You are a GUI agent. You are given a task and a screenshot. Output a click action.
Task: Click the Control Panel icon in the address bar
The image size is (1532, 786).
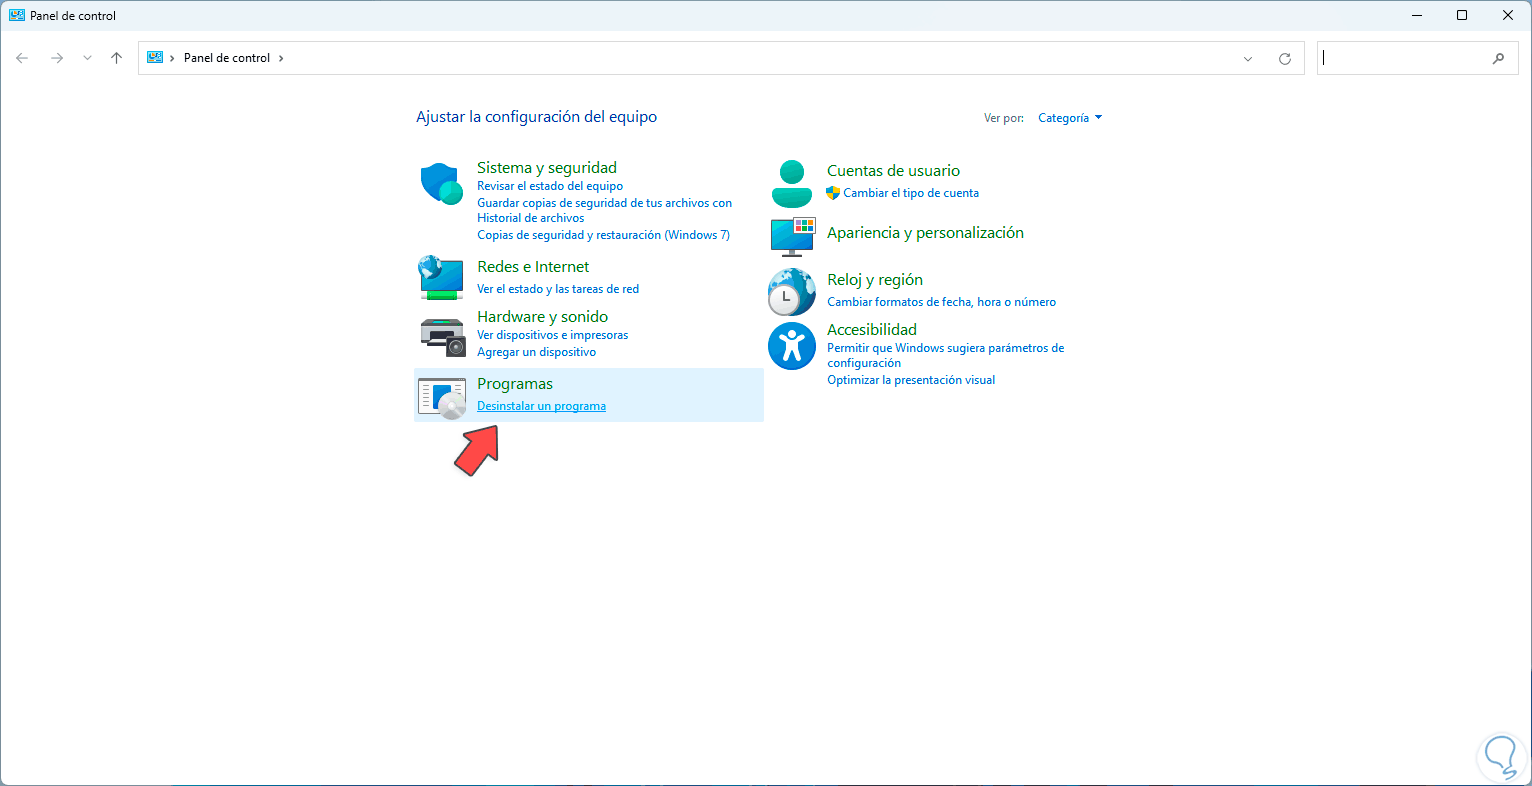tap(155, 58)
